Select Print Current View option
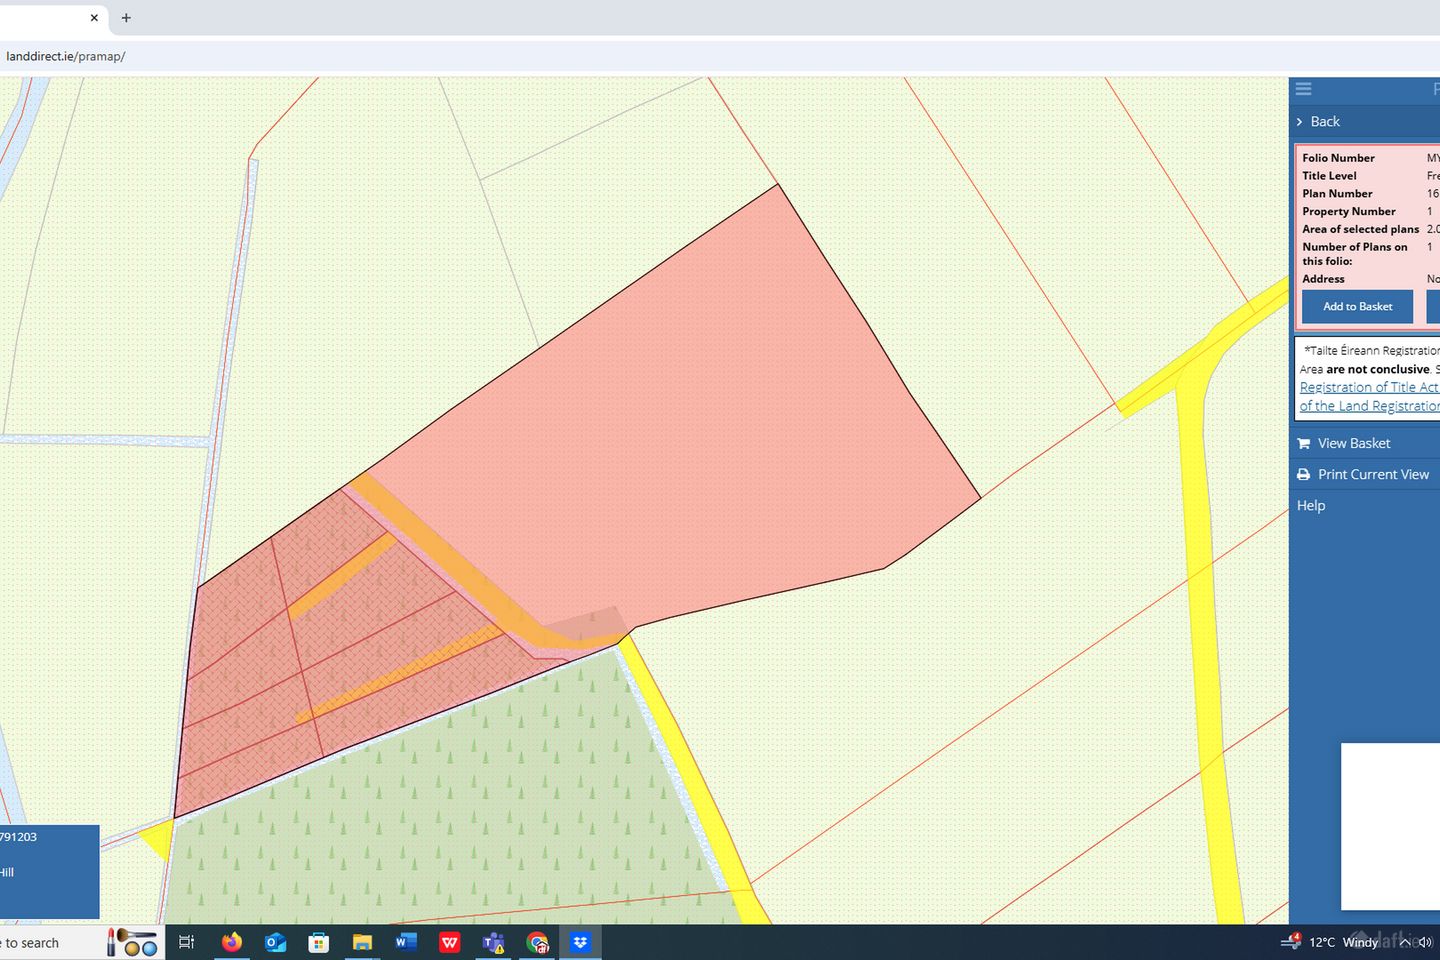The height and width of the screenshot is (960, 1440). pyautogui.click(x=1372, y=474)
